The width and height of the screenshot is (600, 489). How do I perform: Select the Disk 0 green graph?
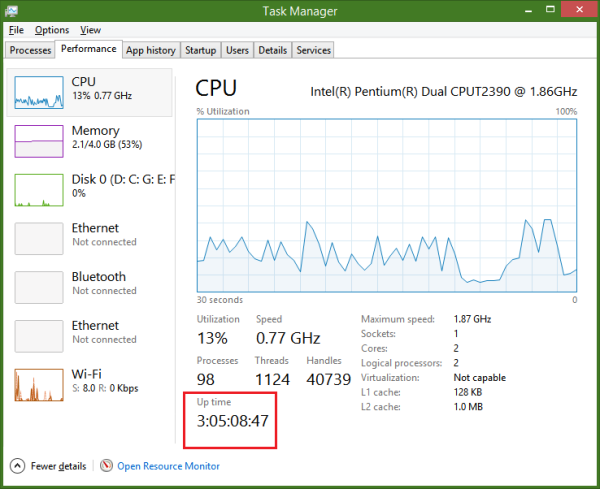(x=39, y=190)
